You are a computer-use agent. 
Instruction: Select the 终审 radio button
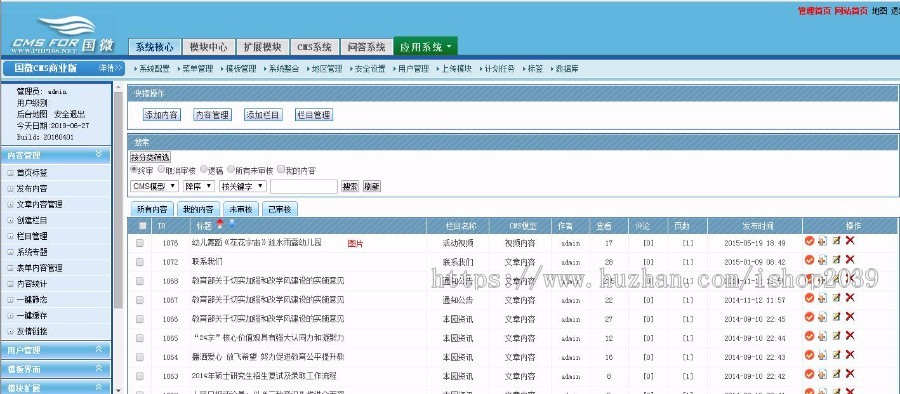[x=134, y=169]
